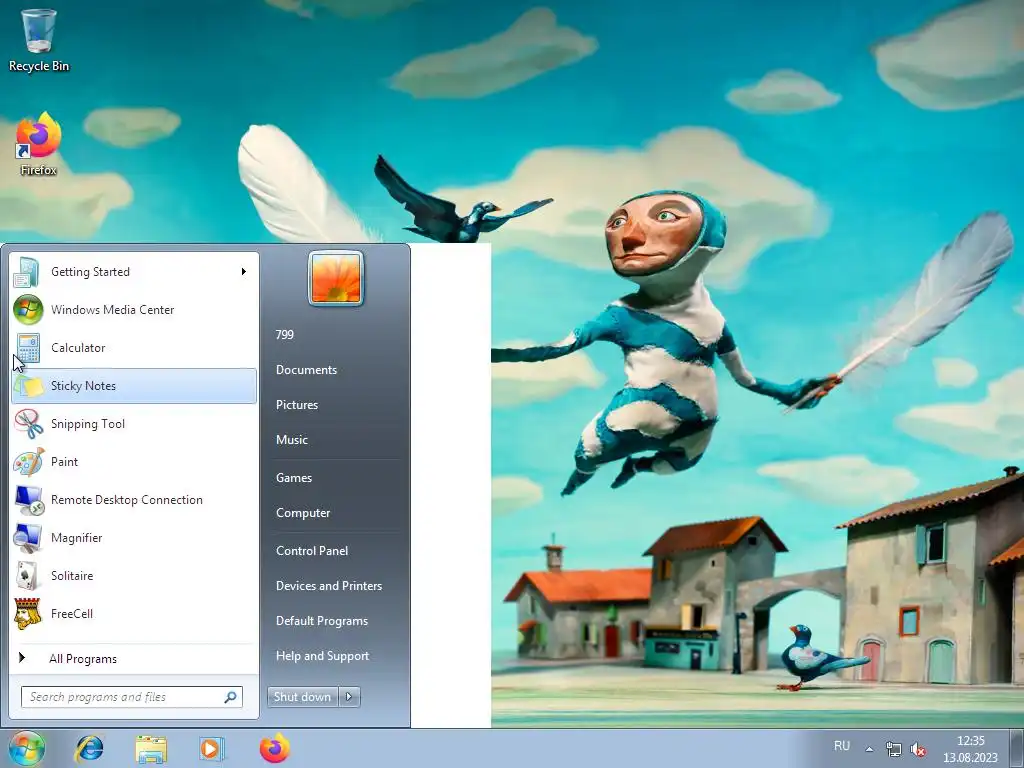Click the Snipping Tool scissors icon

pos(28,424)
